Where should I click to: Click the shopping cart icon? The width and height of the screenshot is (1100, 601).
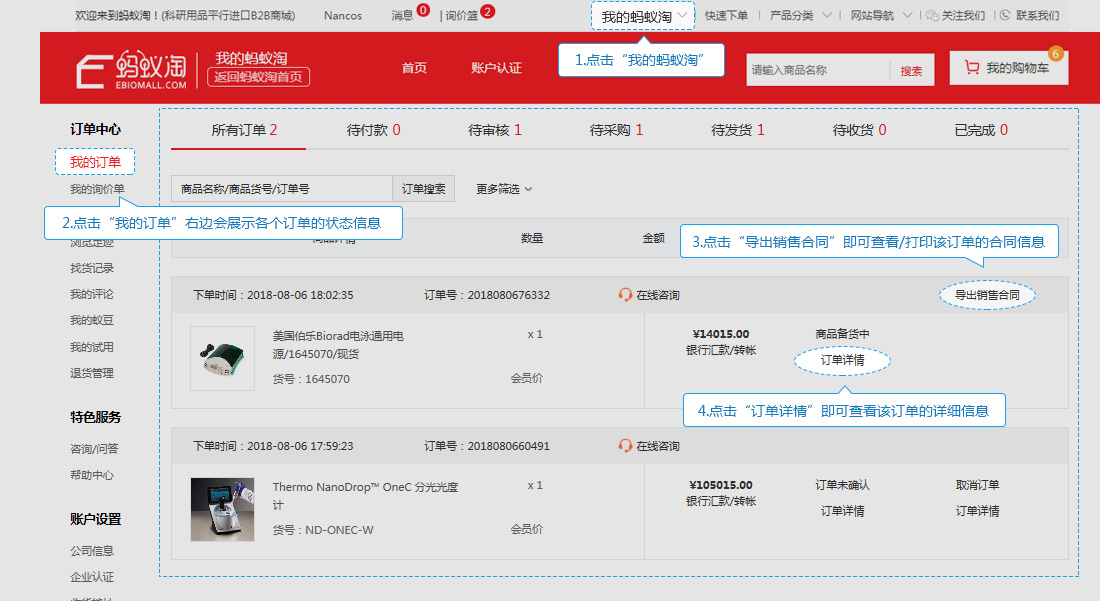tap(972, 67)
